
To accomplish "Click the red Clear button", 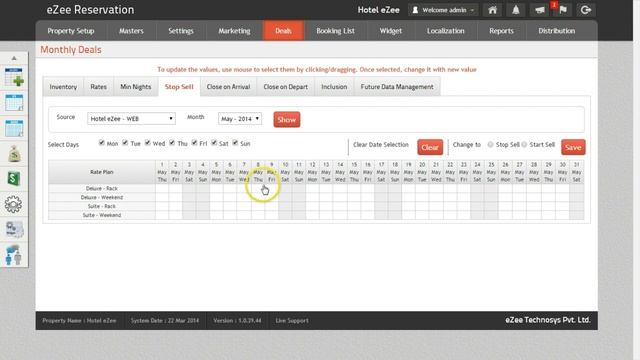I will click(x=430, y=147).
